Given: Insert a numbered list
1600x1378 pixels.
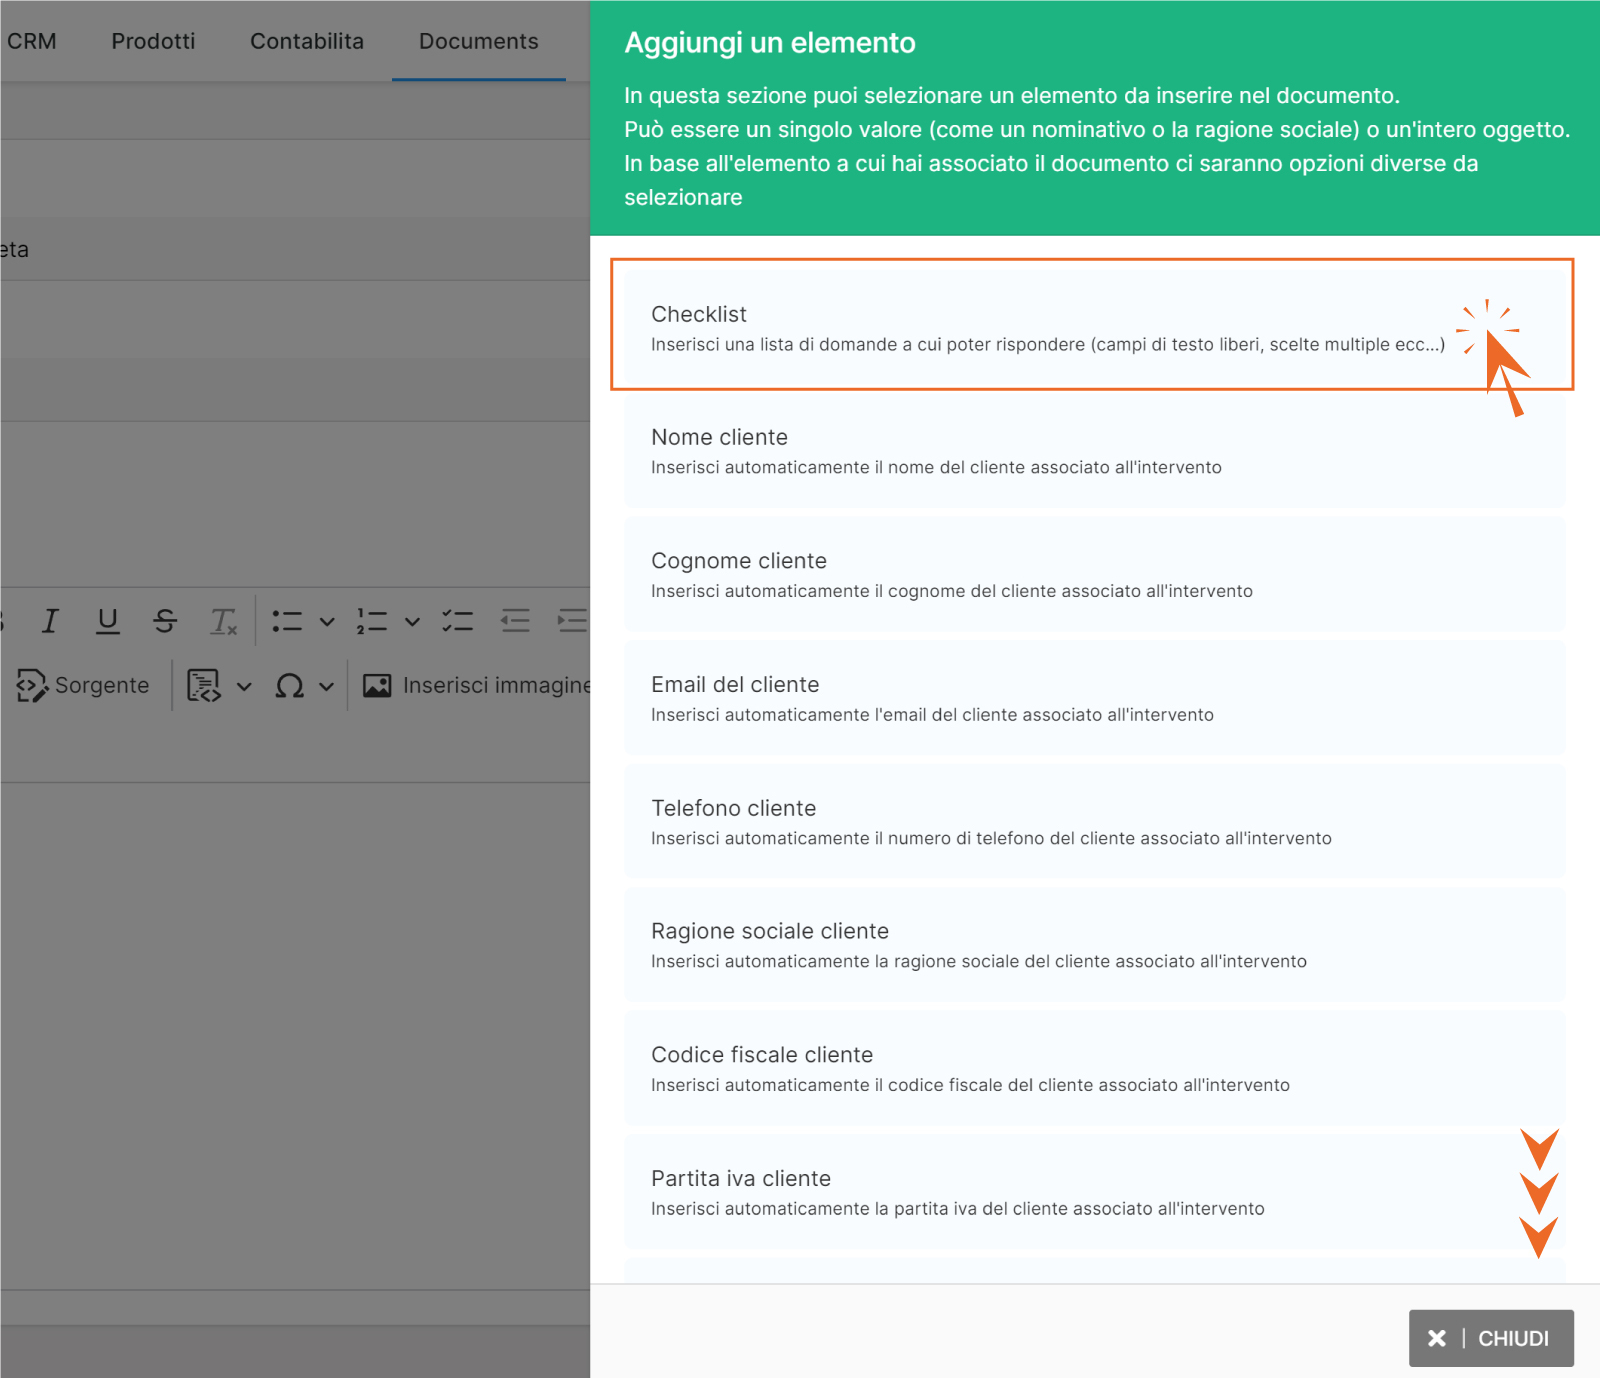Looking at the screenshot, I should pyautogui.click(x=371, y=621).
